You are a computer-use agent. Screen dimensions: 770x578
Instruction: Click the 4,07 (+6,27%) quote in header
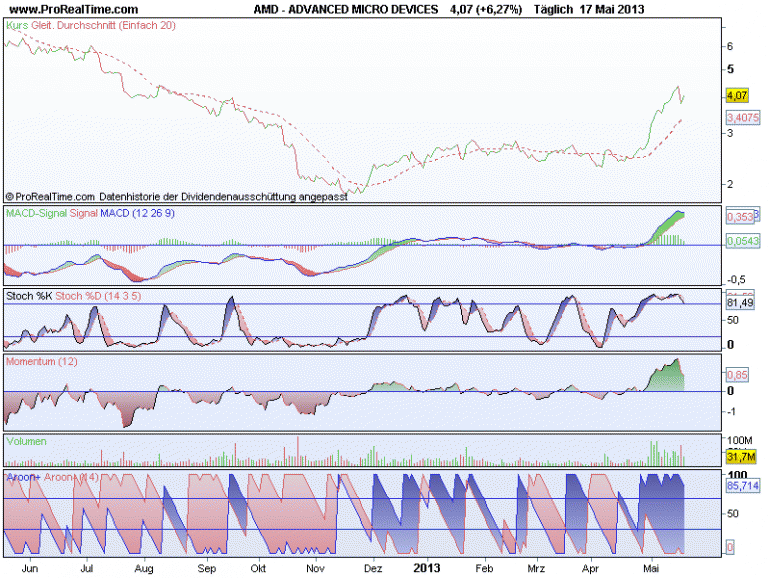[x=486, y=9]
